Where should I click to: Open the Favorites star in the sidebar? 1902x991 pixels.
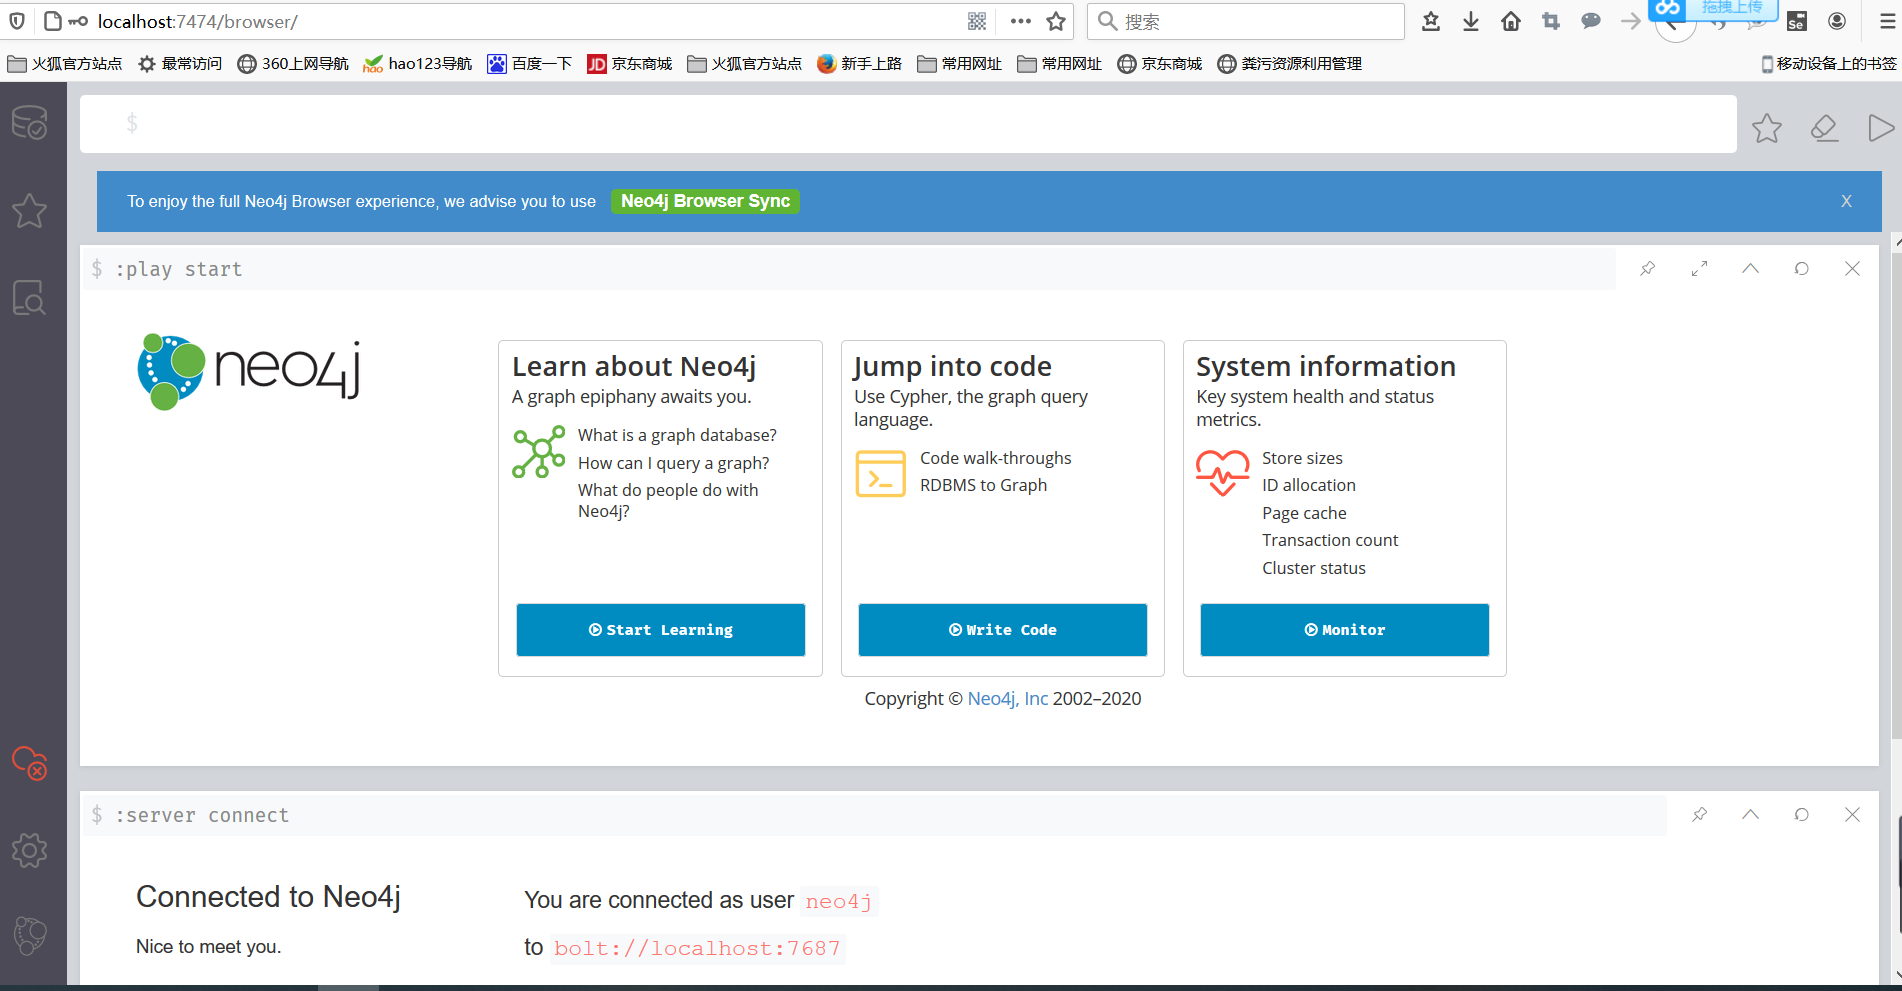(30, 211)
